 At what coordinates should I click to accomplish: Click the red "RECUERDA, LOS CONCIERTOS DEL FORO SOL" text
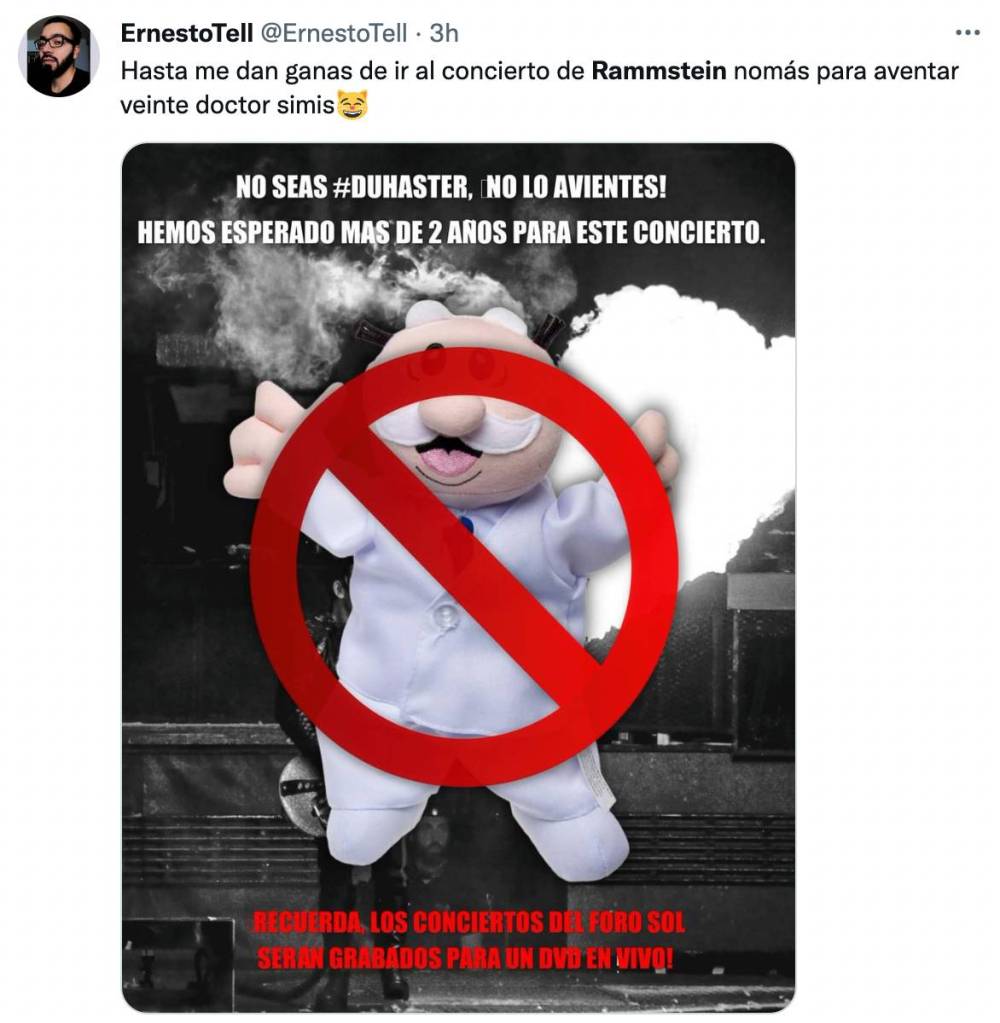click(468, 923)
